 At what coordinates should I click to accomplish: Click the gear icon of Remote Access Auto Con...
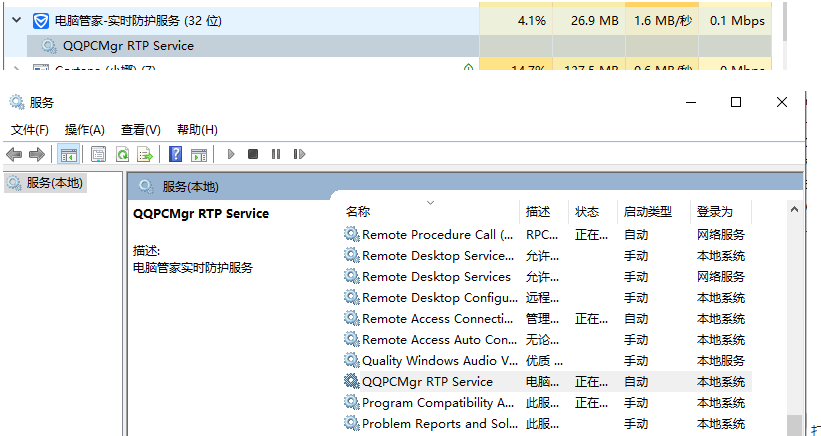click(351, 339)
